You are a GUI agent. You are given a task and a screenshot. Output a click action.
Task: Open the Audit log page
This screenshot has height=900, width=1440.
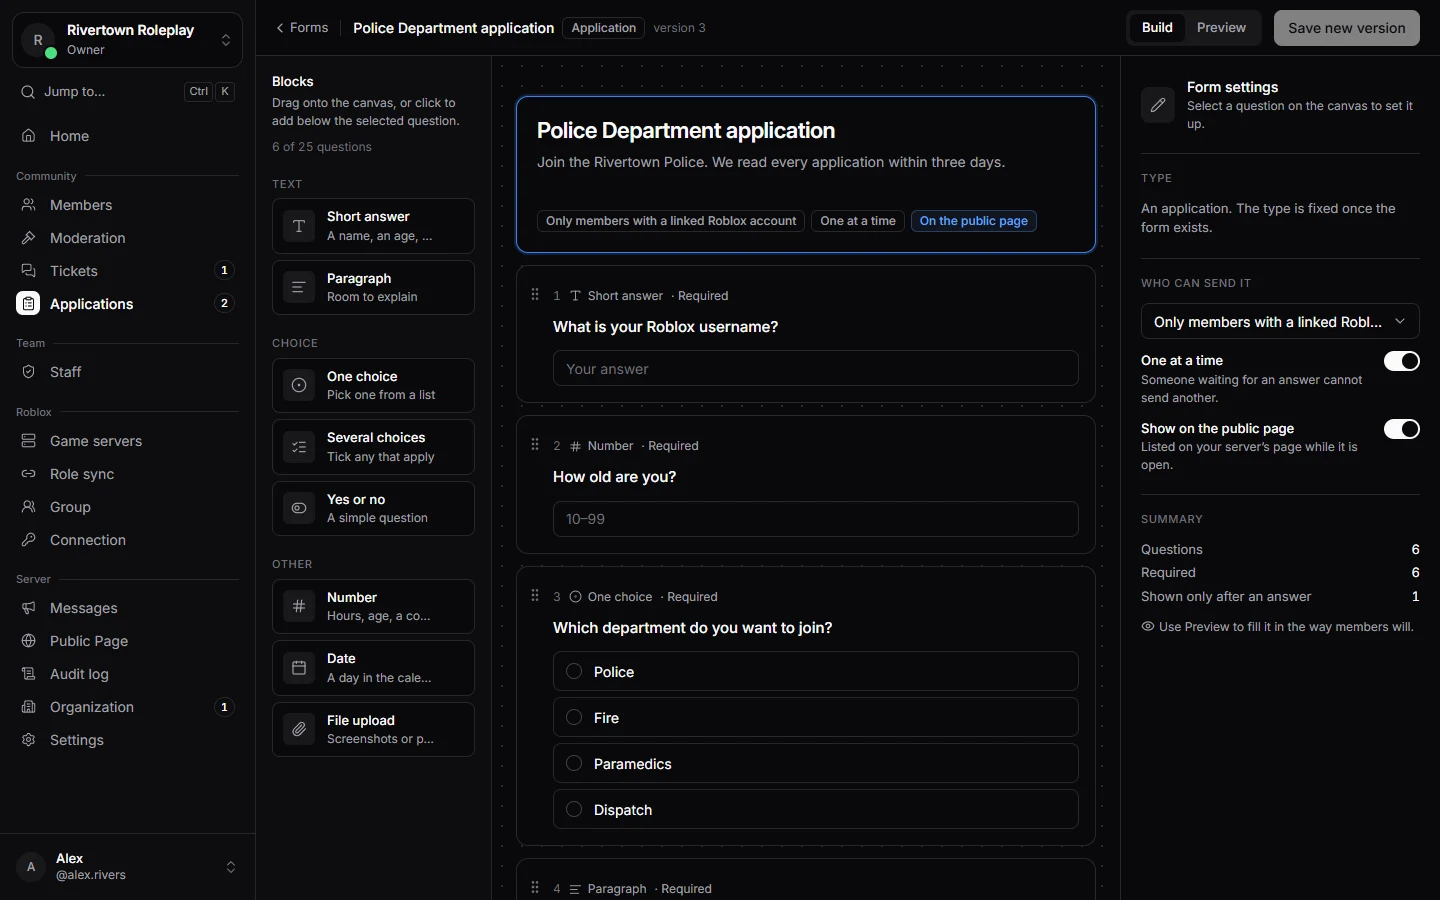pos(127,674)
